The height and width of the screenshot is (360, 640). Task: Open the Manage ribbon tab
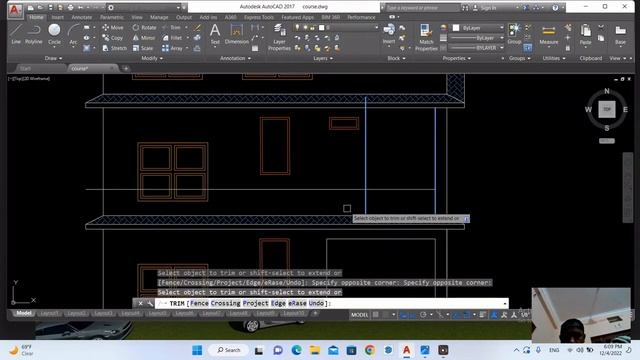click(x=159, y=17)
